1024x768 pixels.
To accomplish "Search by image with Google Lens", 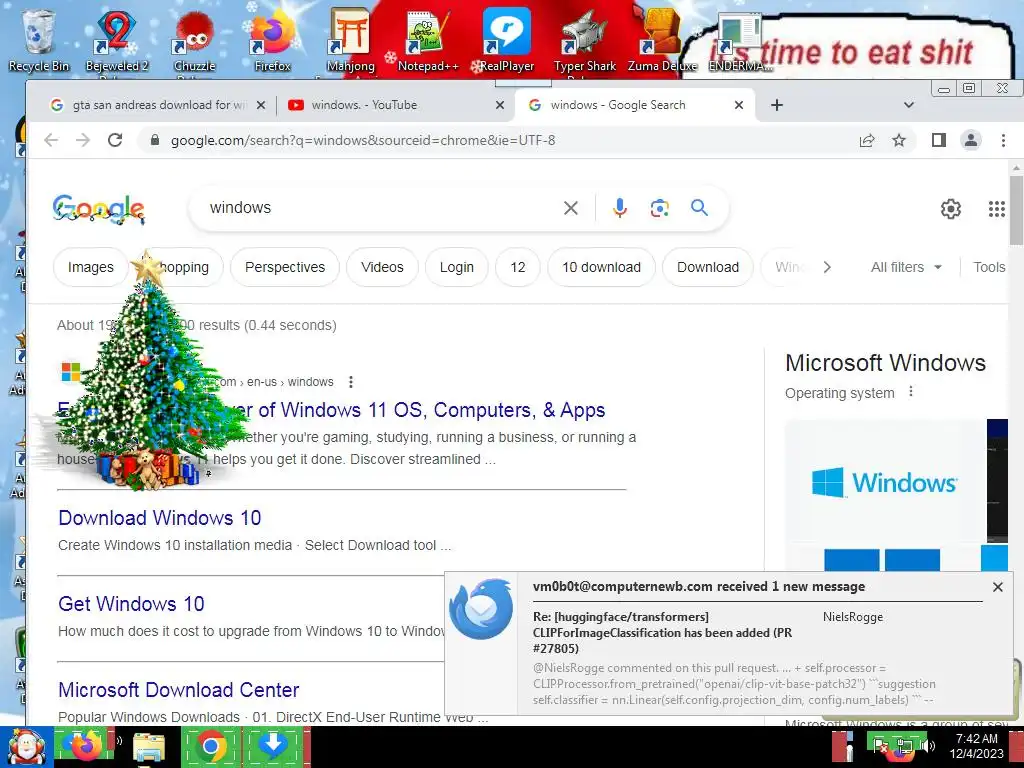I will (660, 208).
